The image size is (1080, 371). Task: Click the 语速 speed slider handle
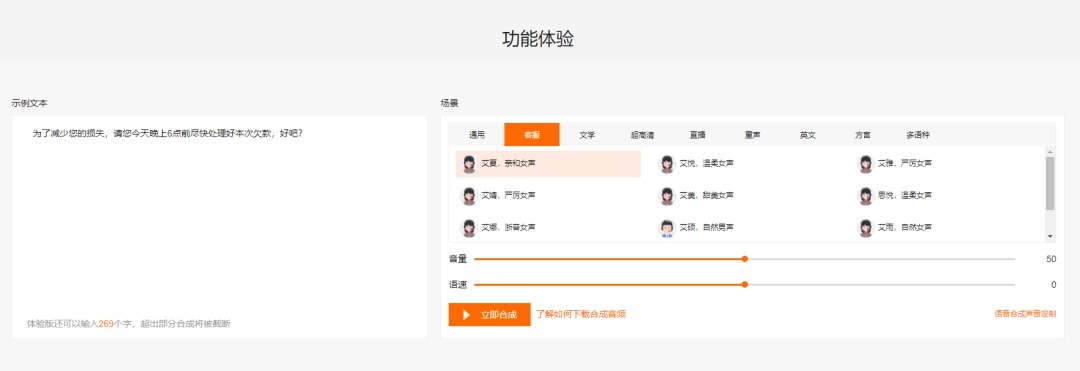[745, 284]
